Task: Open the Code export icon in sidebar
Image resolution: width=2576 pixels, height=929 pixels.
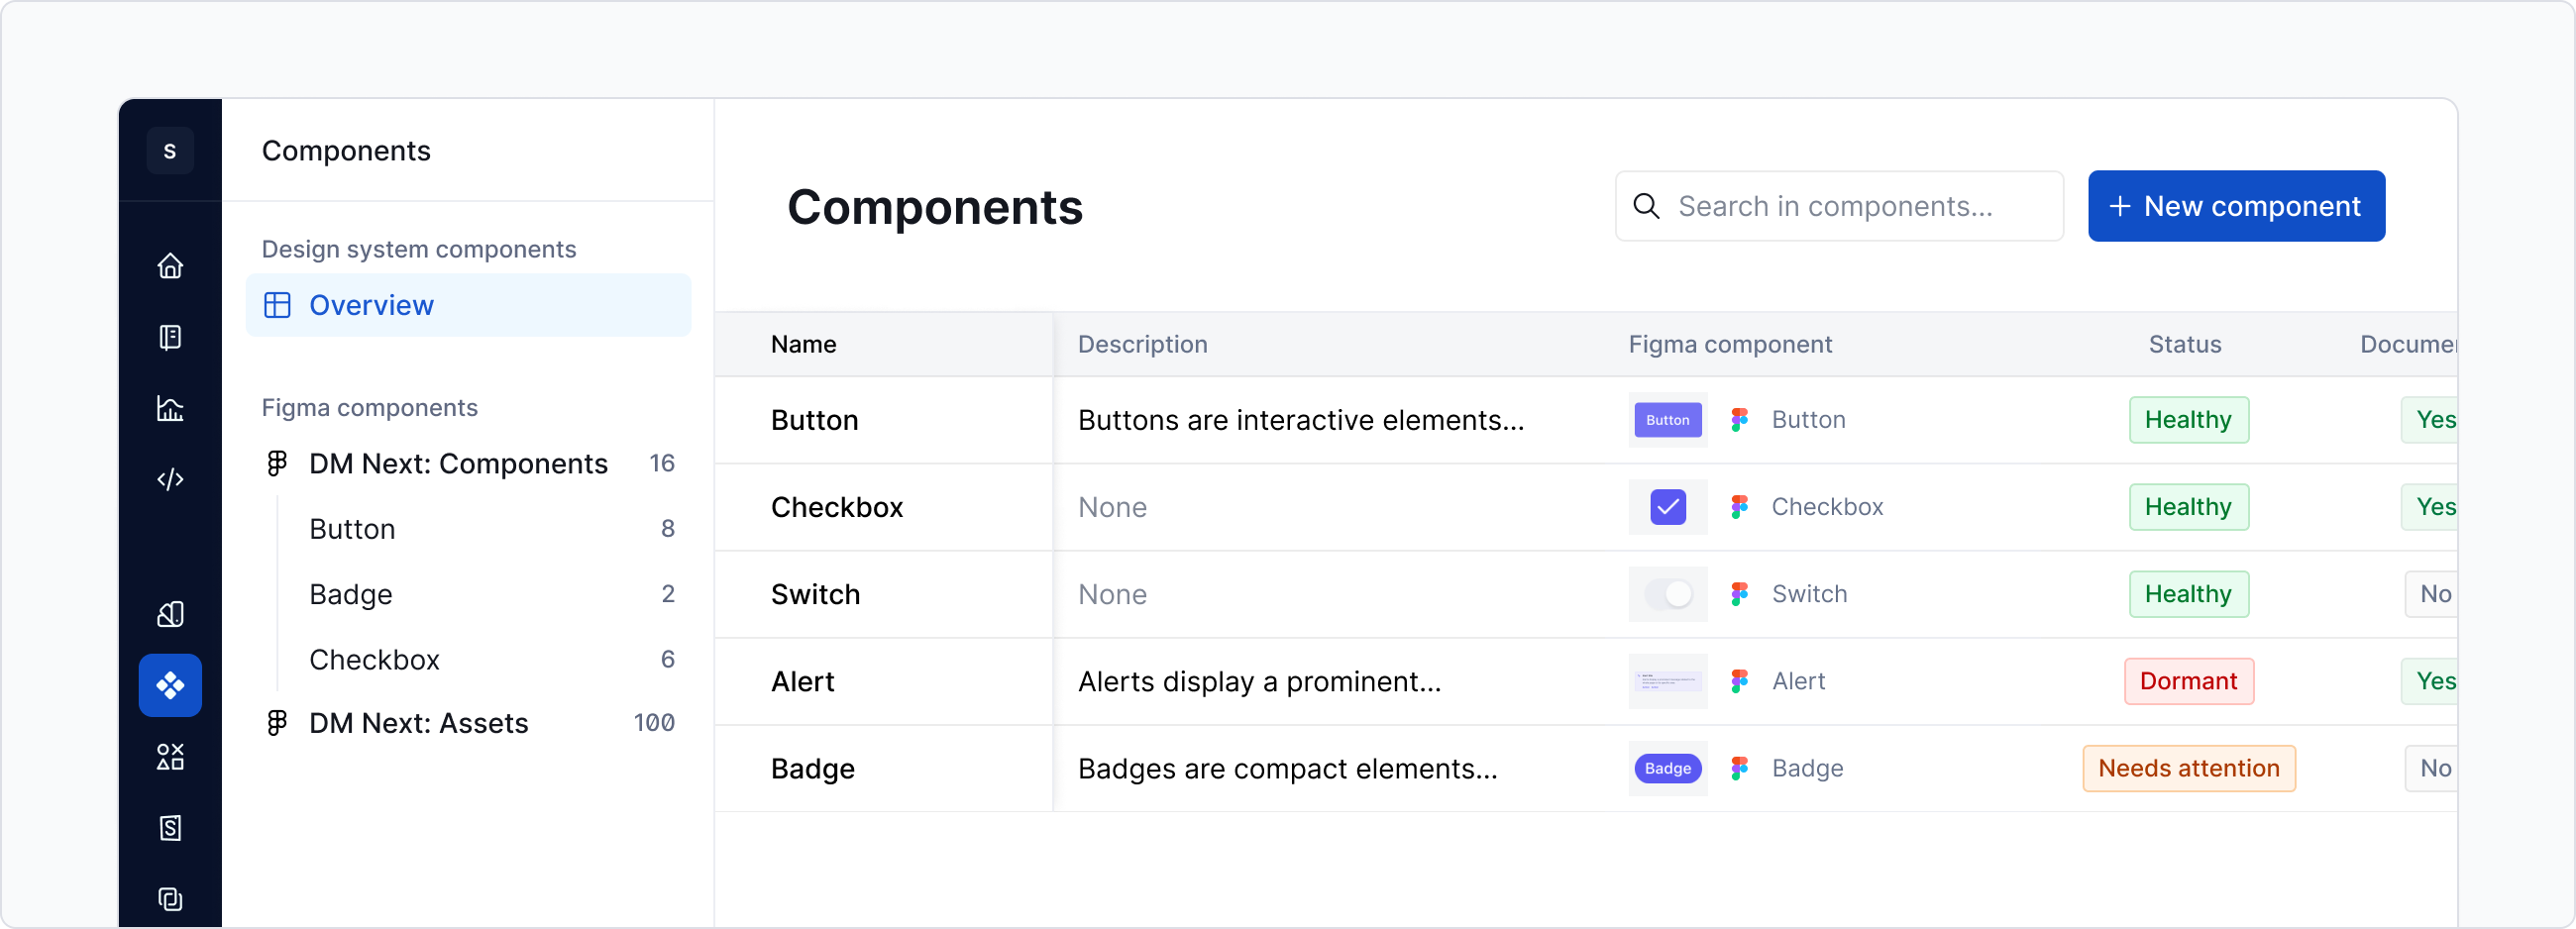Action: pos(170,479)
